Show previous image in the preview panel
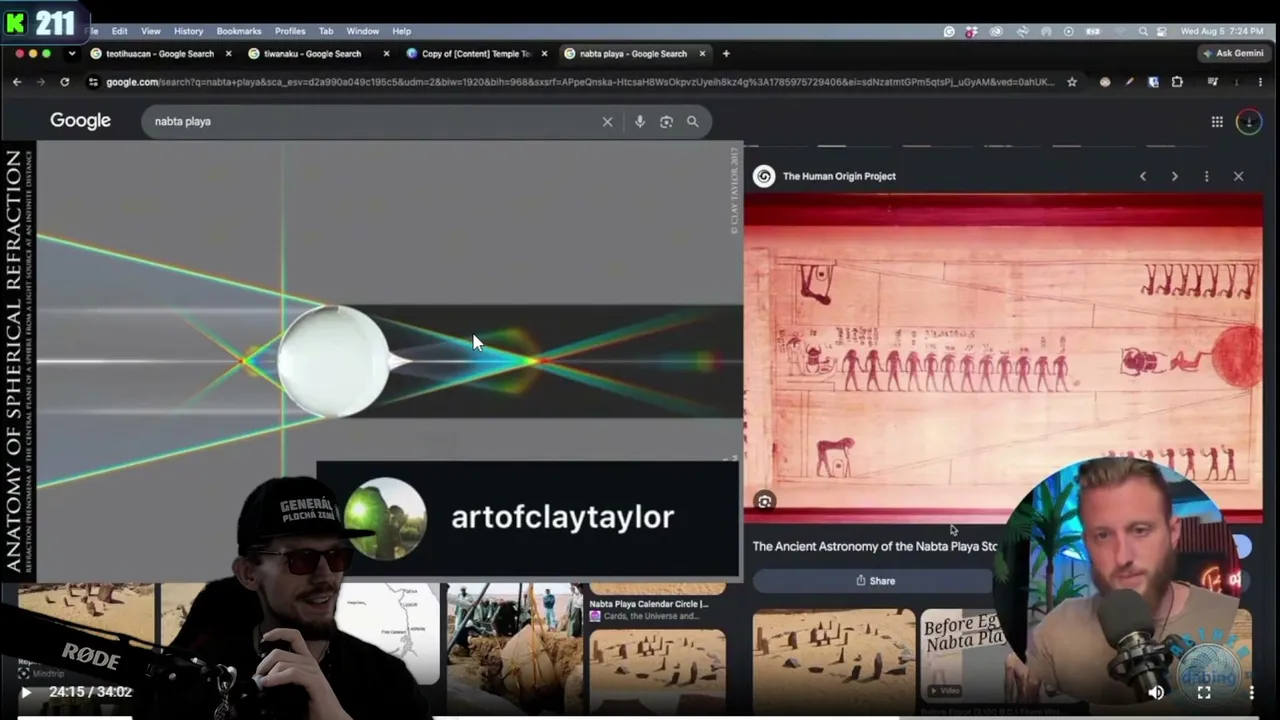This screenshot has height=720, width=1280. (x=1143, y=176)
